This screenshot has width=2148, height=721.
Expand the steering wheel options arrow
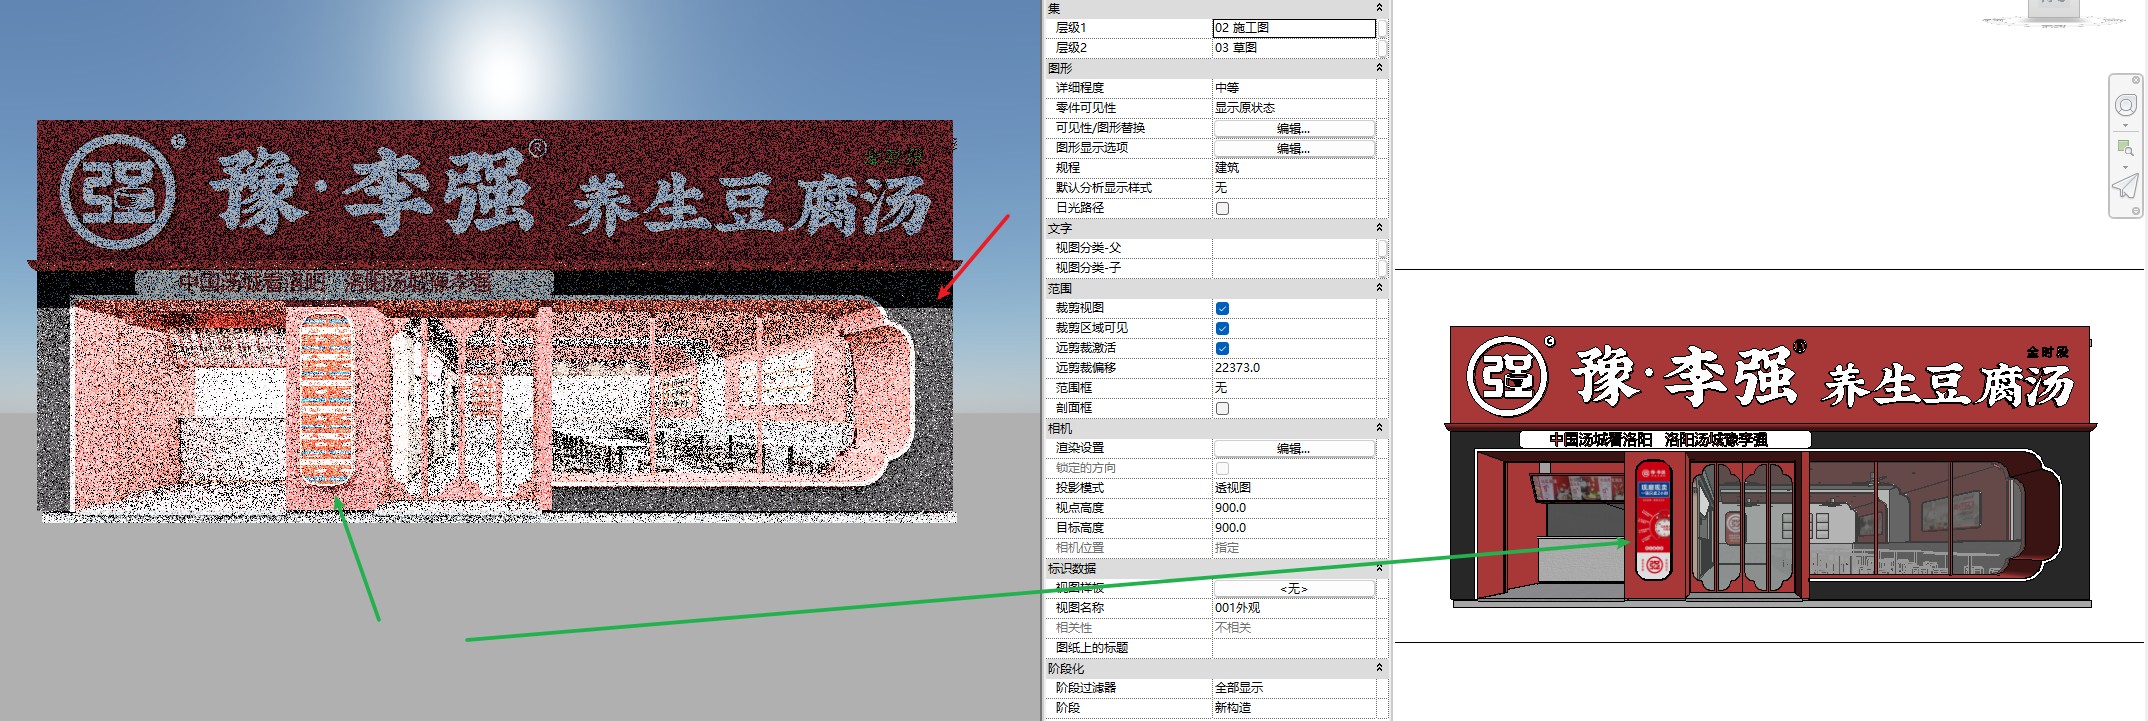pyautogui.click(x=2125, y=126)
